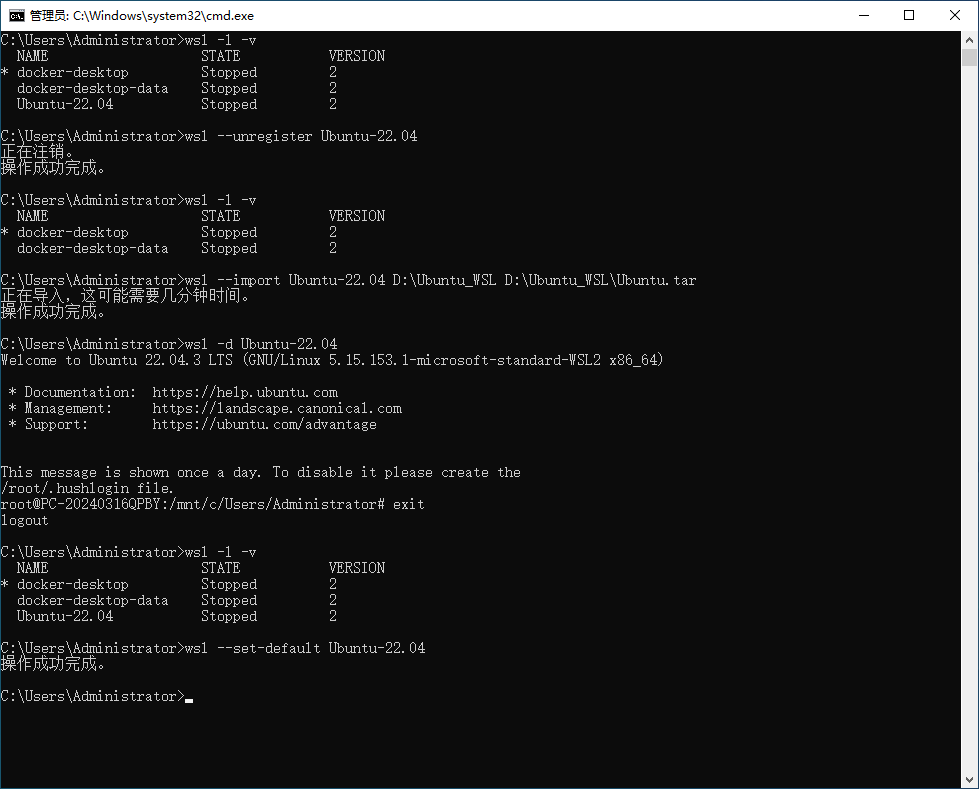The height and width of the screenshot is (789, 979).
Task: Minimize the cmd.exe window
Action: tap(864, 16)
